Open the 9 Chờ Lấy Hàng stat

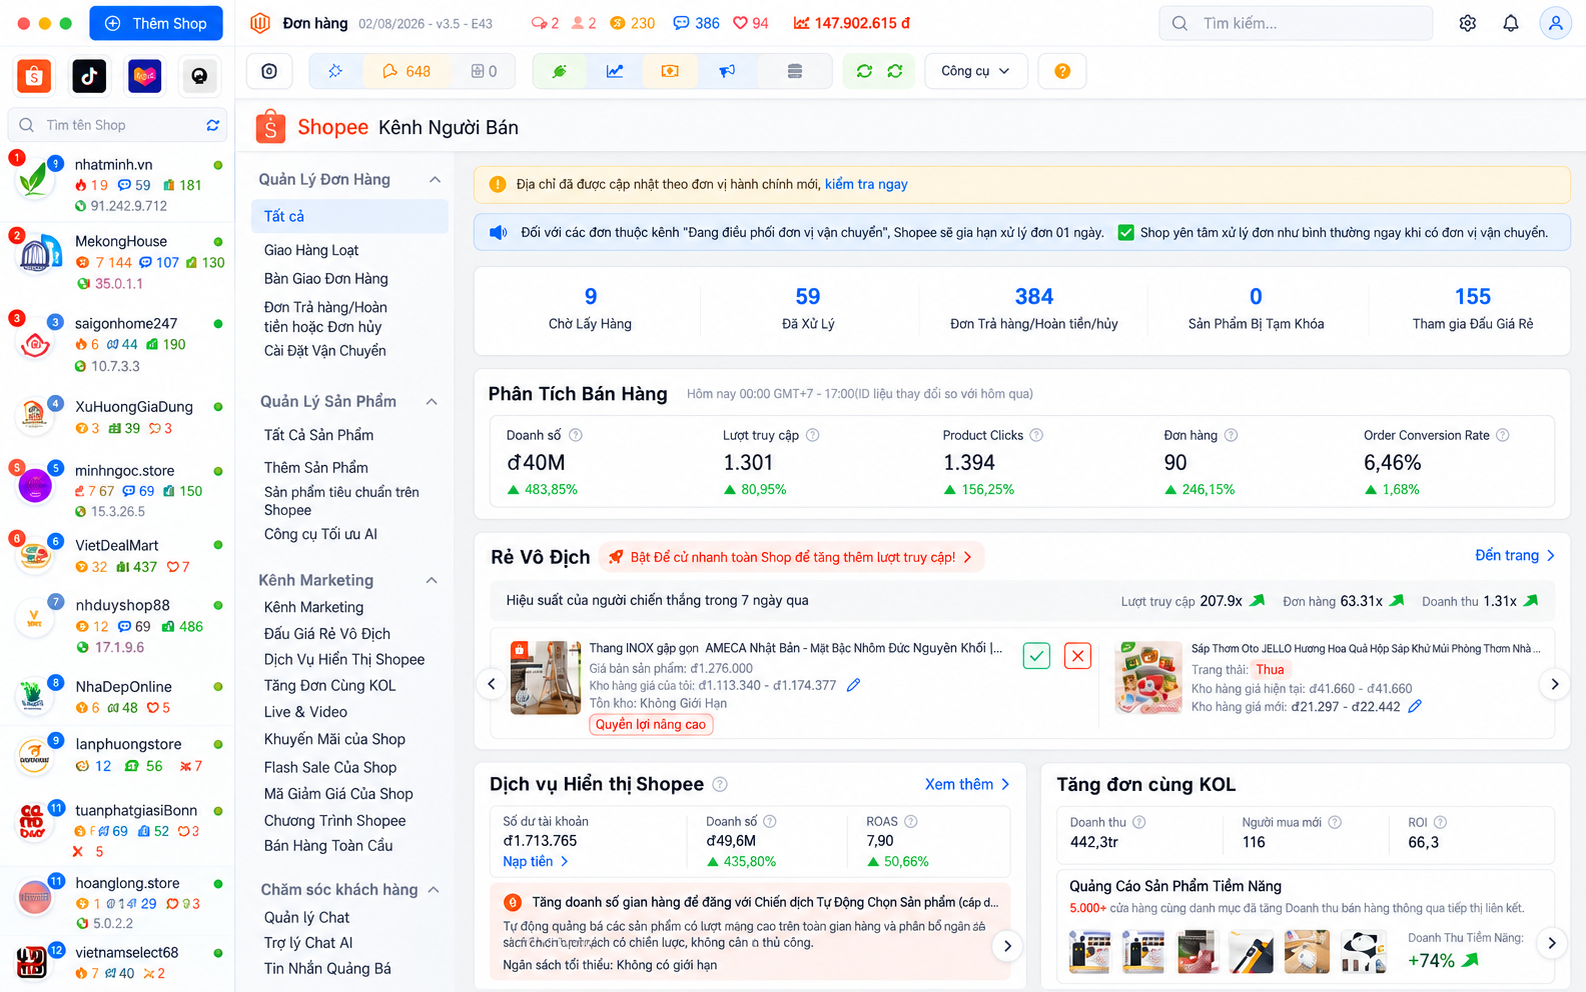pos(590,308)
